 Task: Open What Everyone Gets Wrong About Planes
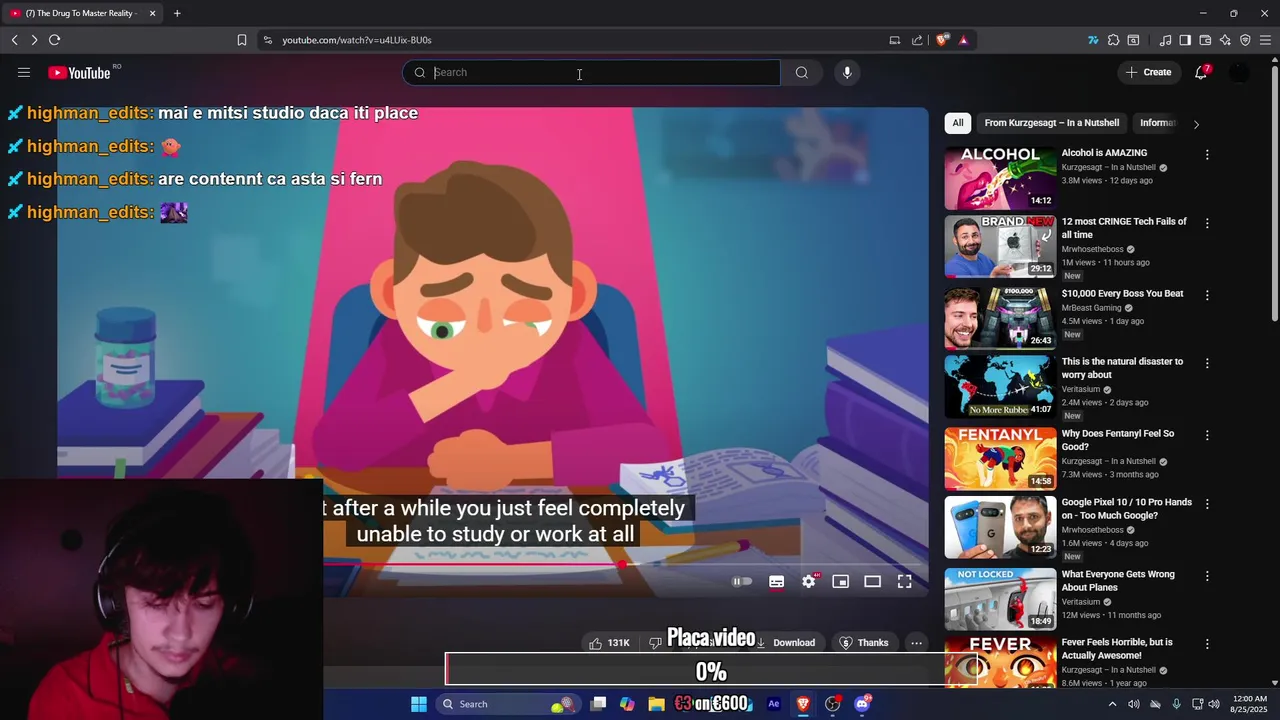click(1118, 581)
